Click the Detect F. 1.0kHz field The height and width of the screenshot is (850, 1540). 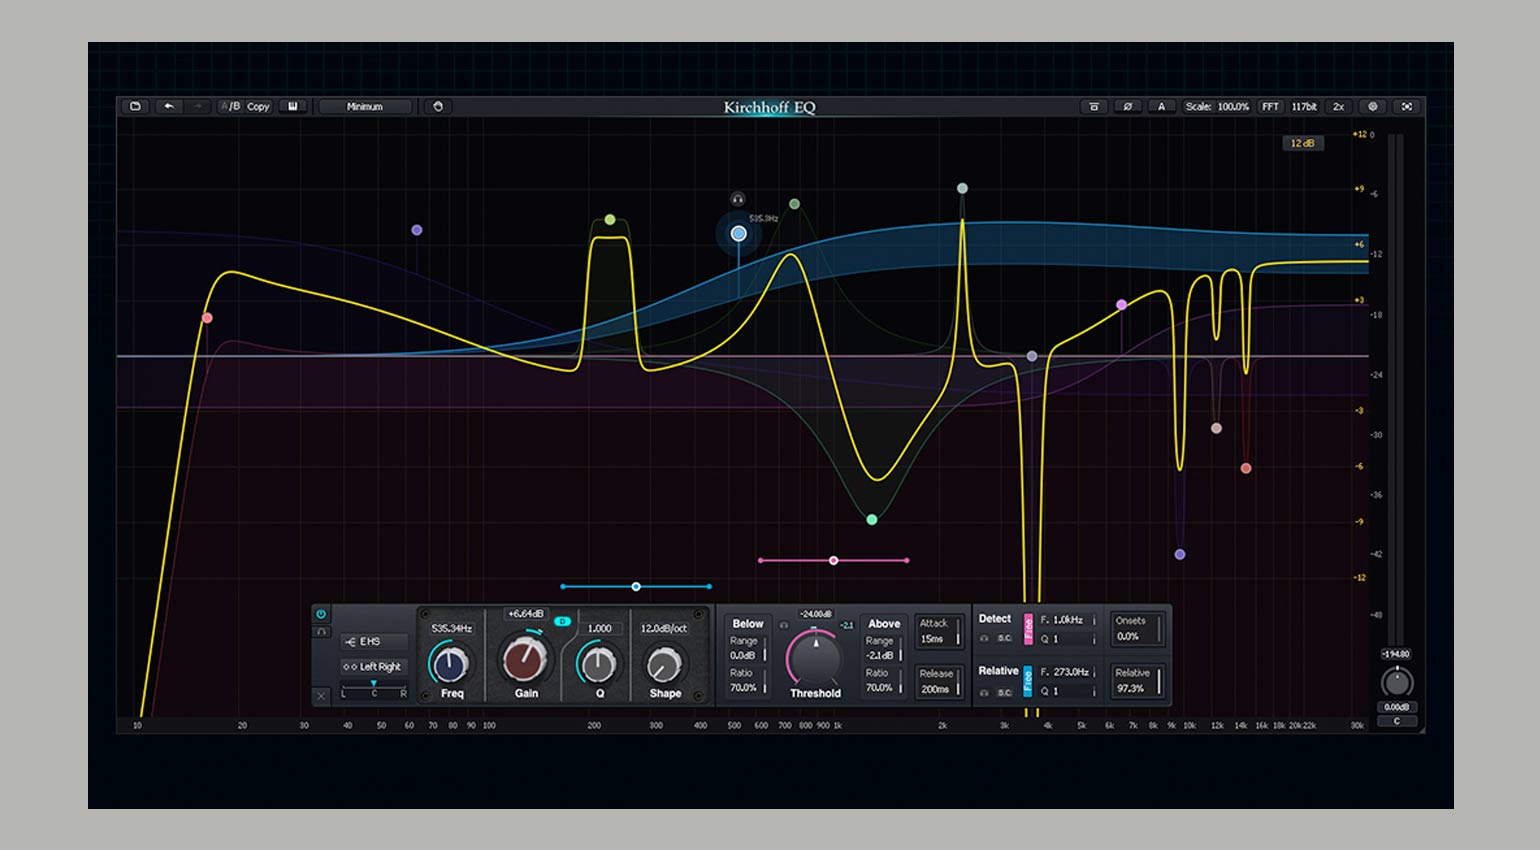pyautogui.click(x=1067, y=620)
